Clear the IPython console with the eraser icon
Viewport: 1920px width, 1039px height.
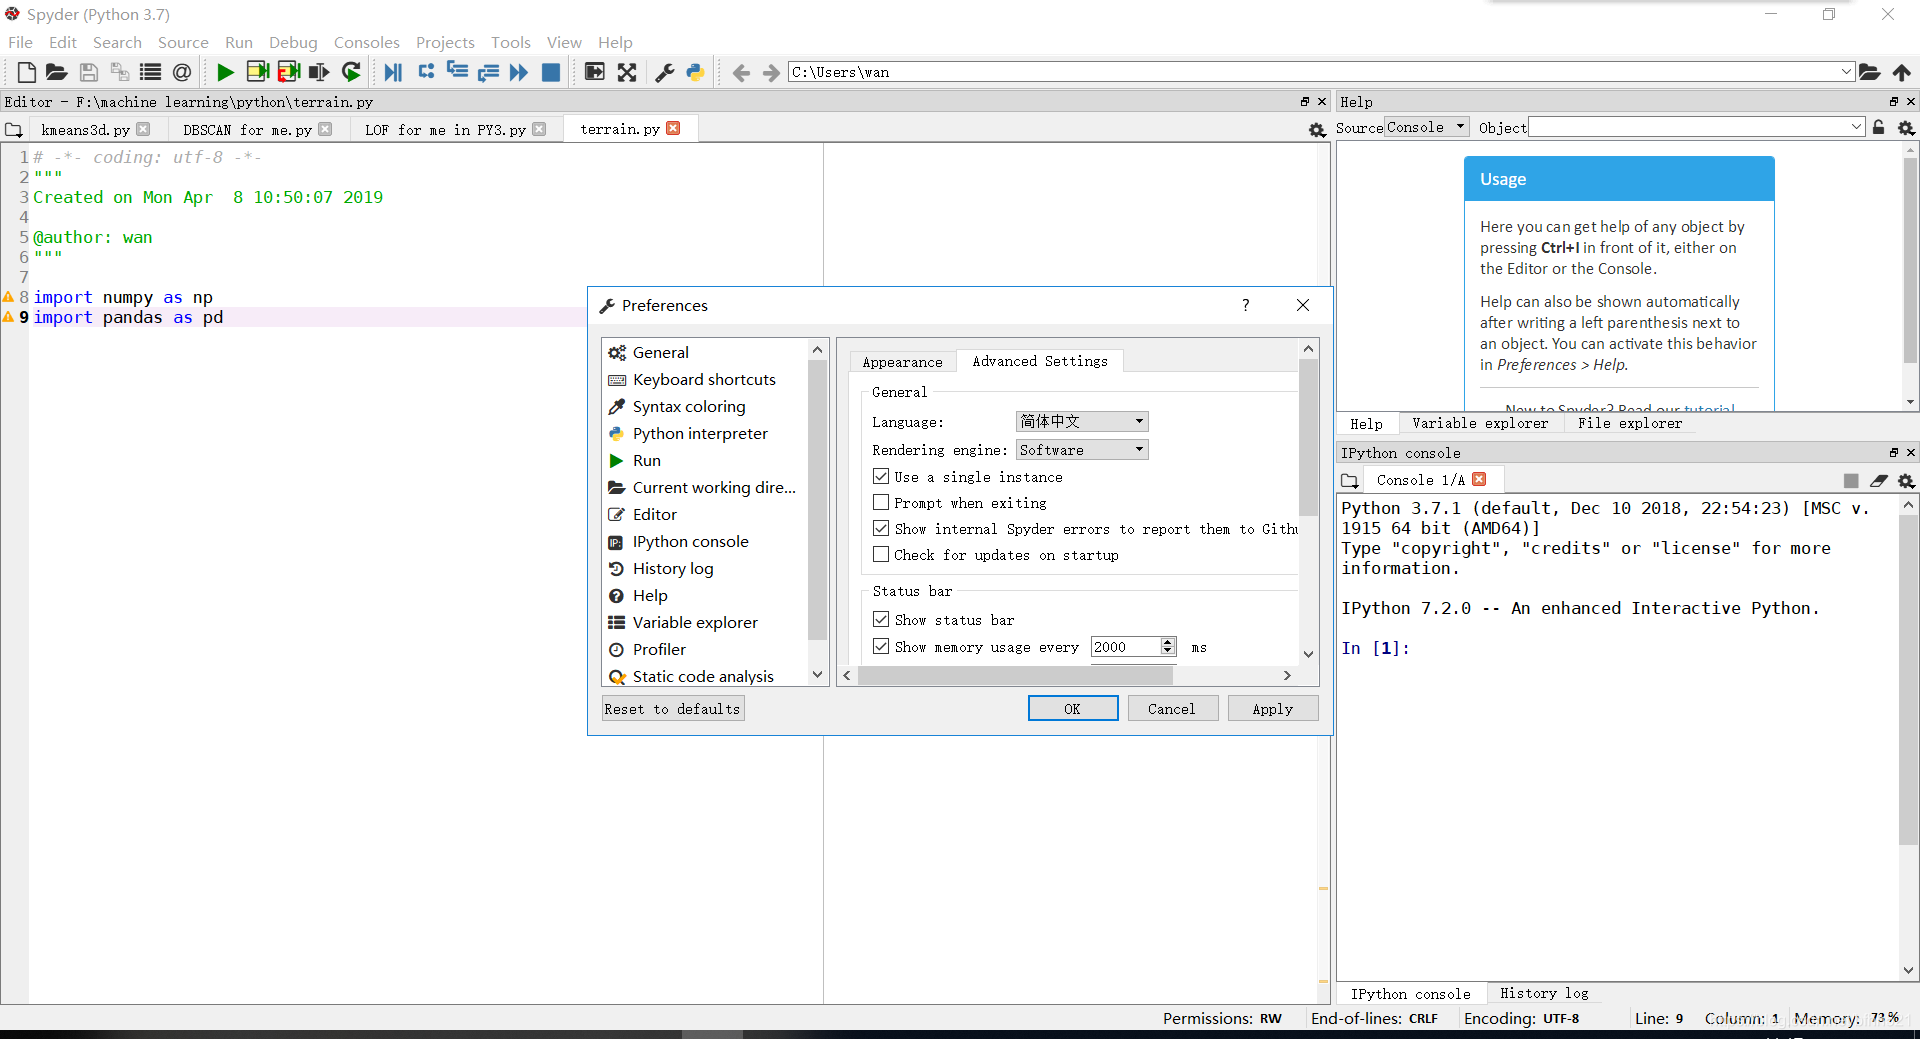pos(1879,481)
